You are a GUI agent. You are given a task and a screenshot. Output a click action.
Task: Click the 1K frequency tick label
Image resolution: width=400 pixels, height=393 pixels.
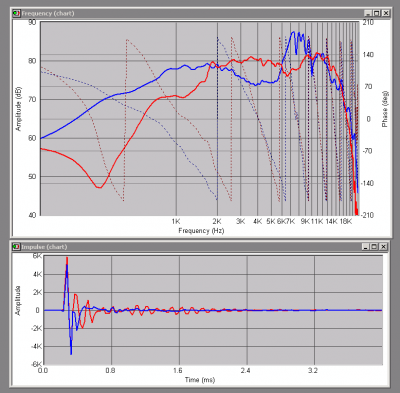176,221
